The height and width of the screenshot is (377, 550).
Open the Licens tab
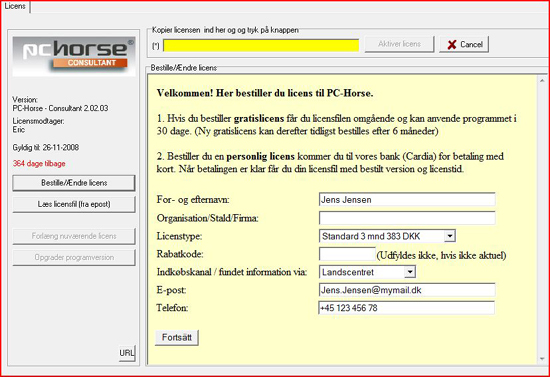coord(15,6)
